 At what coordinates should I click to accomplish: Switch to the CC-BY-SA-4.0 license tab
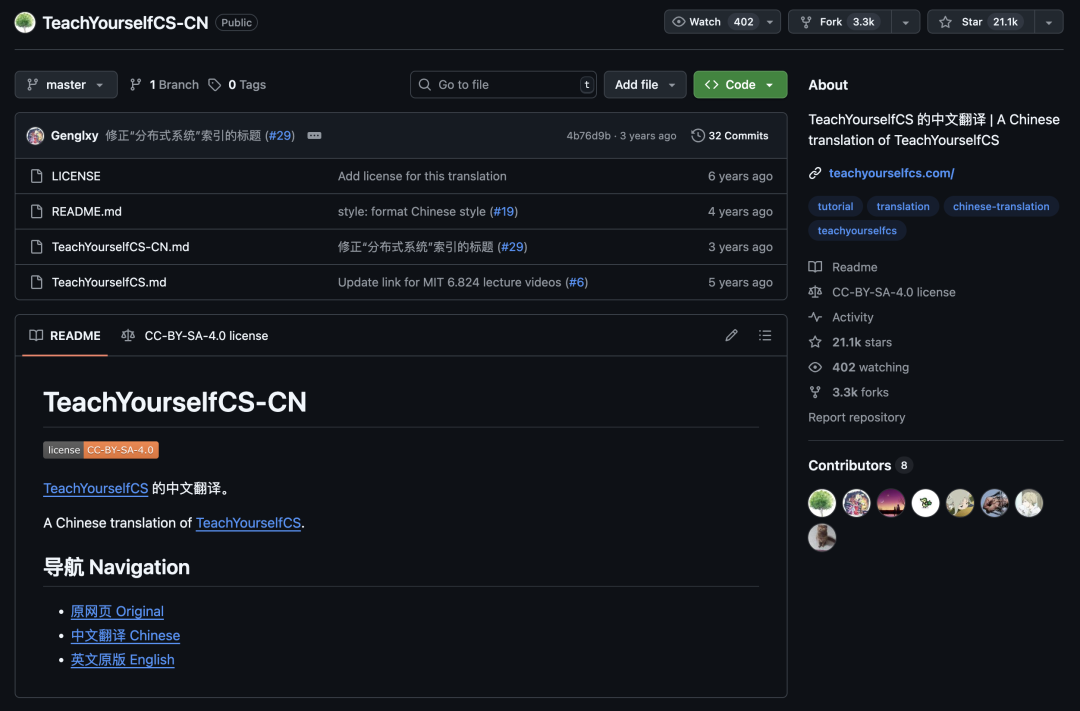click(194, 336)
